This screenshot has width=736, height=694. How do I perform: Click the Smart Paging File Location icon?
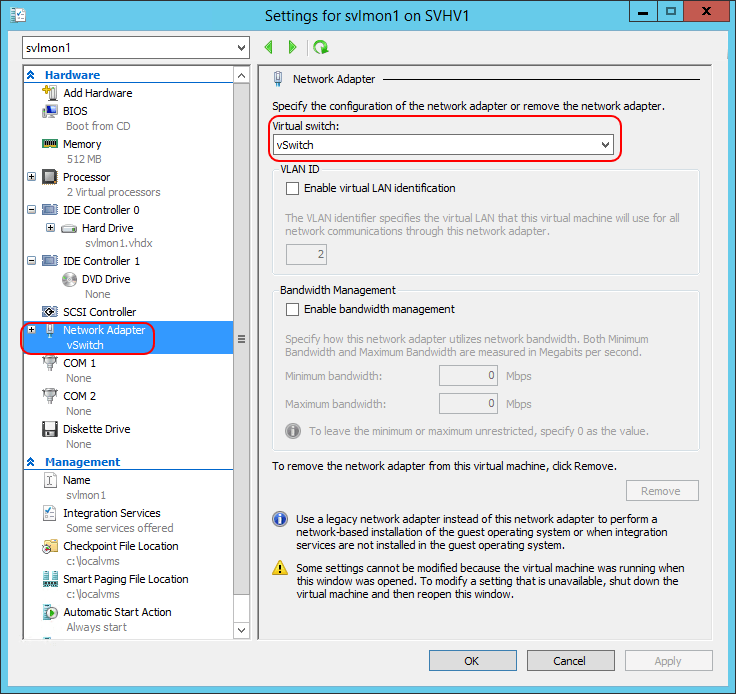(x=50, y=579)
